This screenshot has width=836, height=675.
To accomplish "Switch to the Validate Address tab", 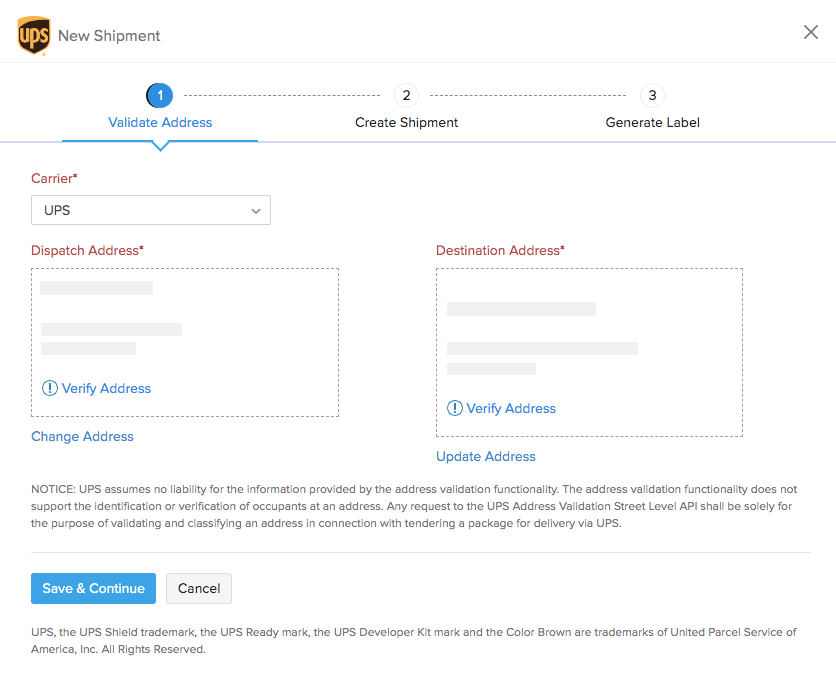I will tap(160, 122).
